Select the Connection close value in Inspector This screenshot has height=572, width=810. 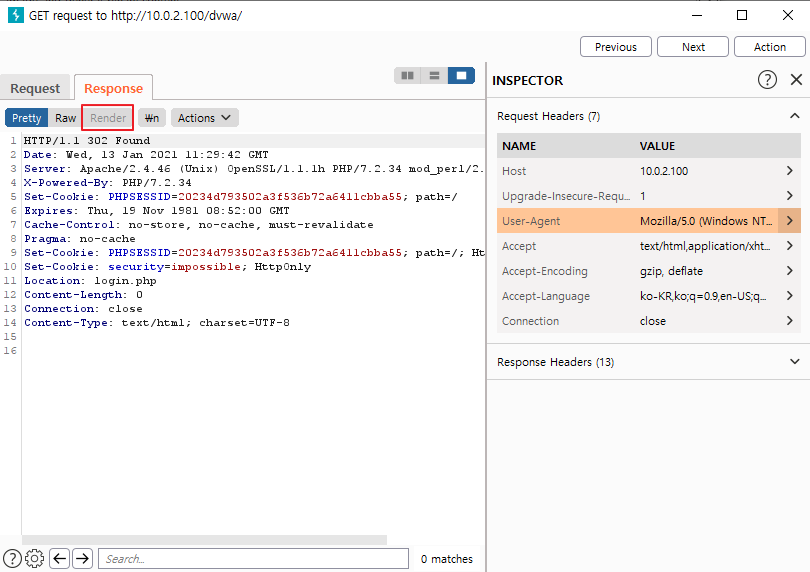(x=653, y=321)
